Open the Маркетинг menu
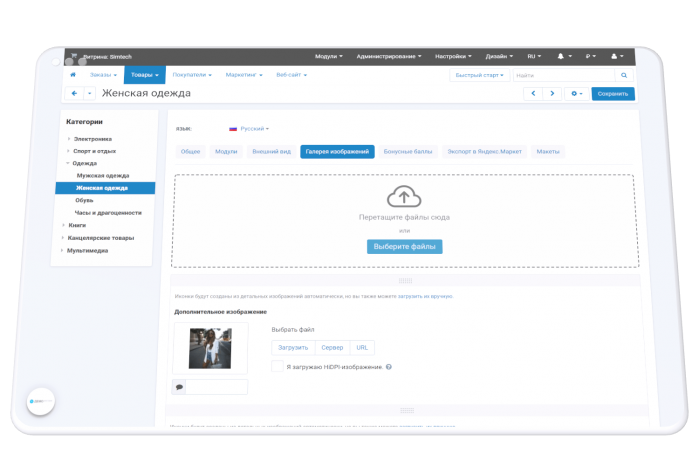 point(244,75)
